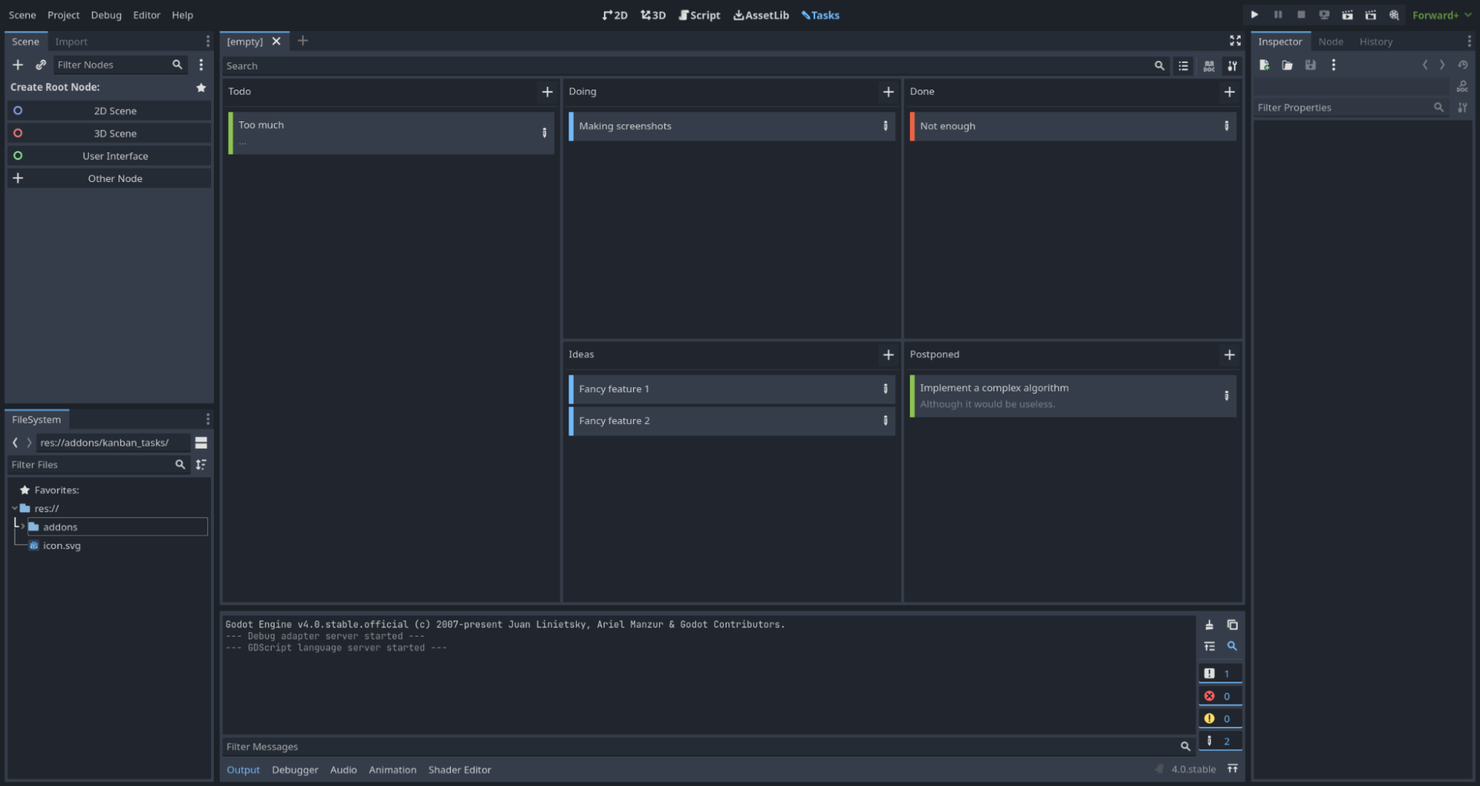Save the current resource with the floppy icon
Screen dimensions: 1480x786
(x=1311, y=64)
